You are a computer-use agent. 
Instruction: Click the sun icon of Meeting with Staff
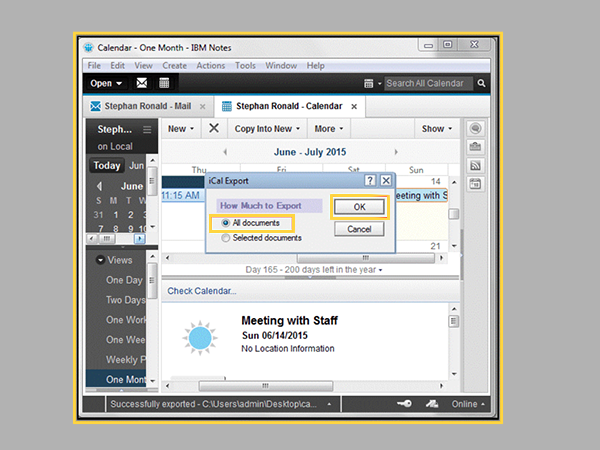pyautogui.click(x=200, y=338)
